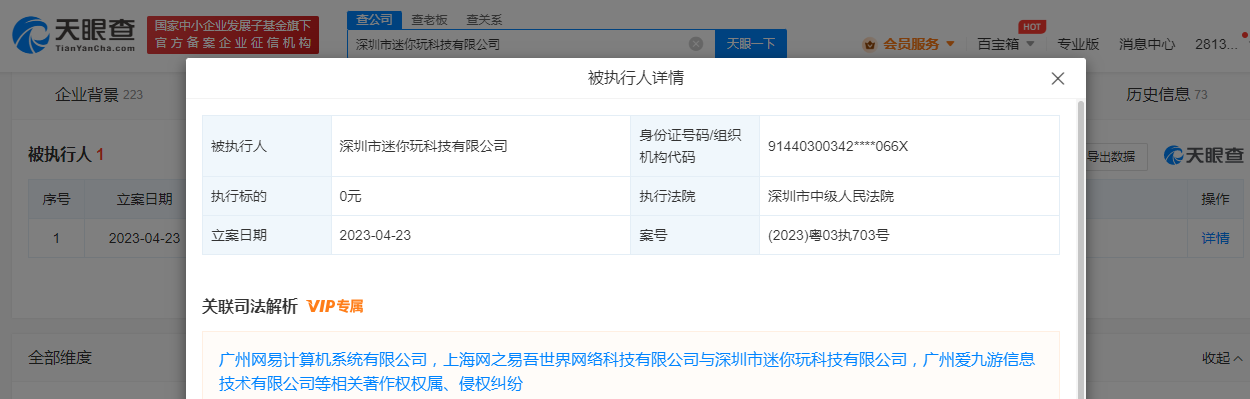Click the 全部维度 label
This screenshot has height=399, width=1250.
[60, 358]
